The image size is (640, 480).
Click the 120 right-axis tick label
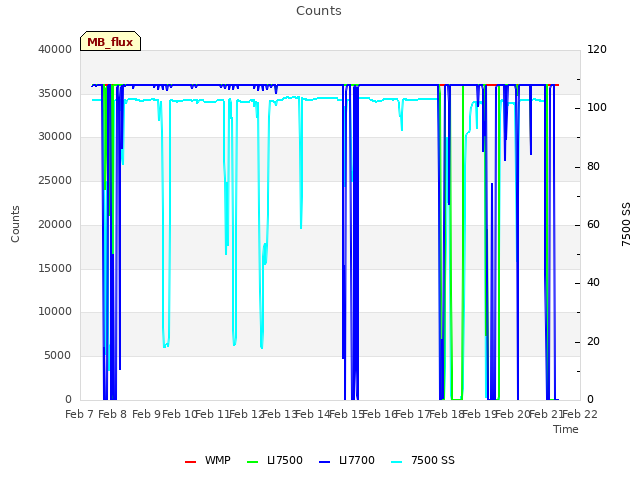click(x=597, y=49)
